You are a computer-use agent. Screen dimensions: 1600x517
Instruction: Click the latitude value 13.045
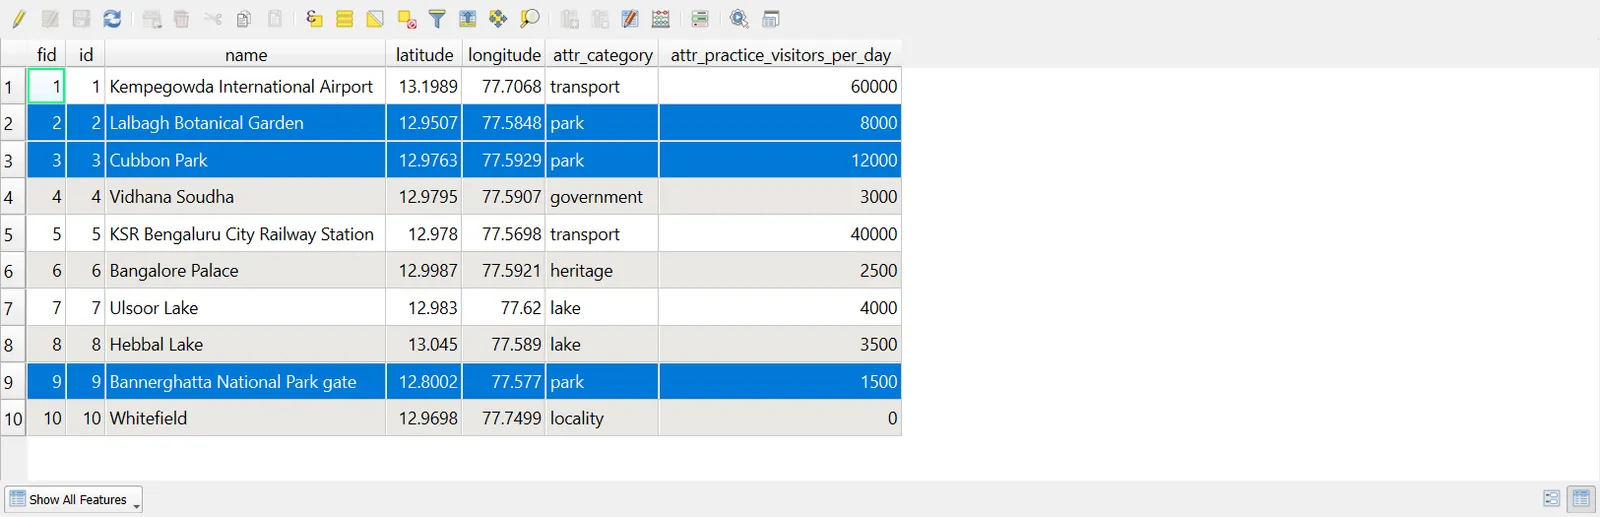[424, 344]
